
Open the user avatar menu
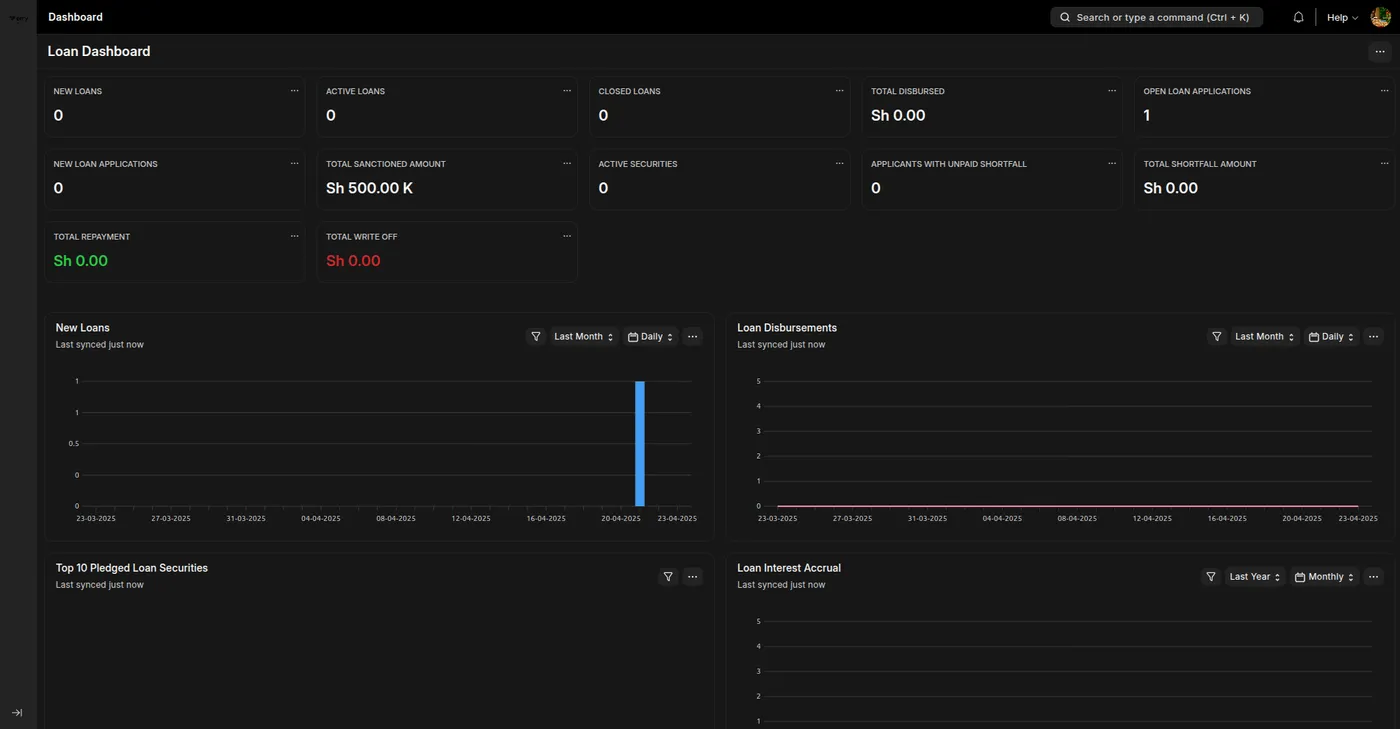(1380, 17)
